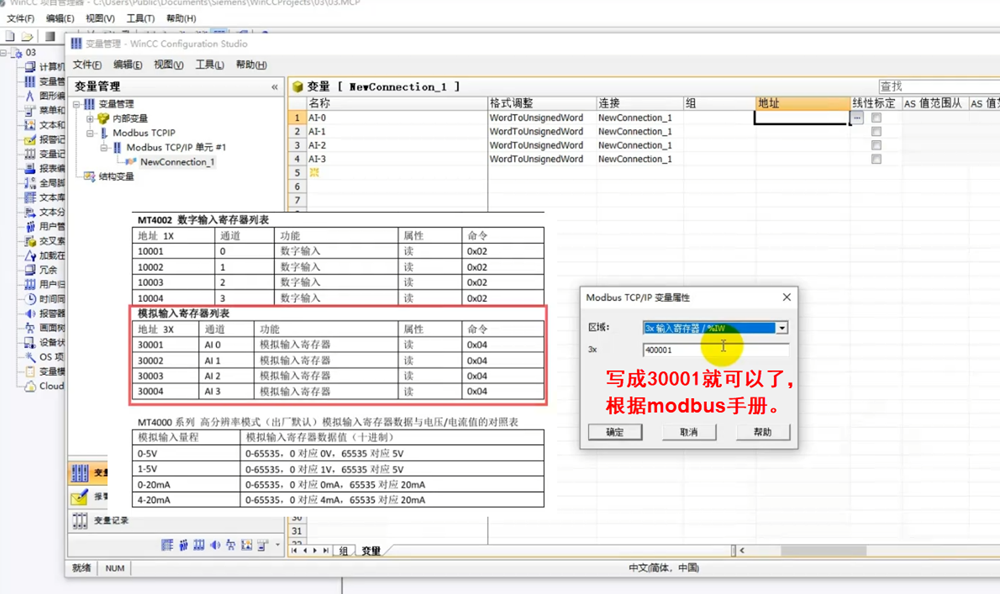
Task: Toggle 线性标定 checkbox for AI-0
Action: (x=876, y=118)
